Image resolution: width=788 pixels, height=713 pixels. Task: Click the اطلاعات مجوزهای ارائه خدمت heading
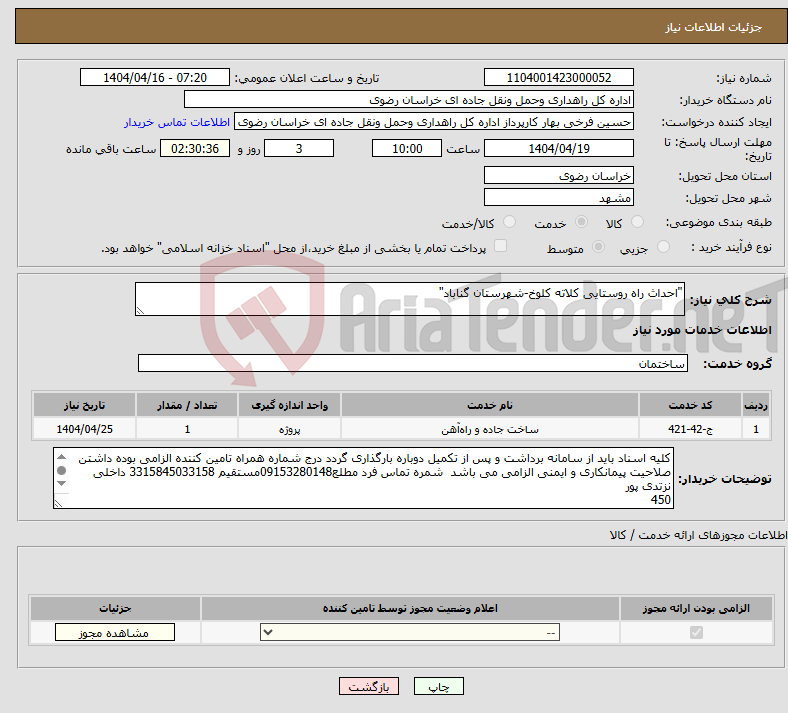[699, 535]
